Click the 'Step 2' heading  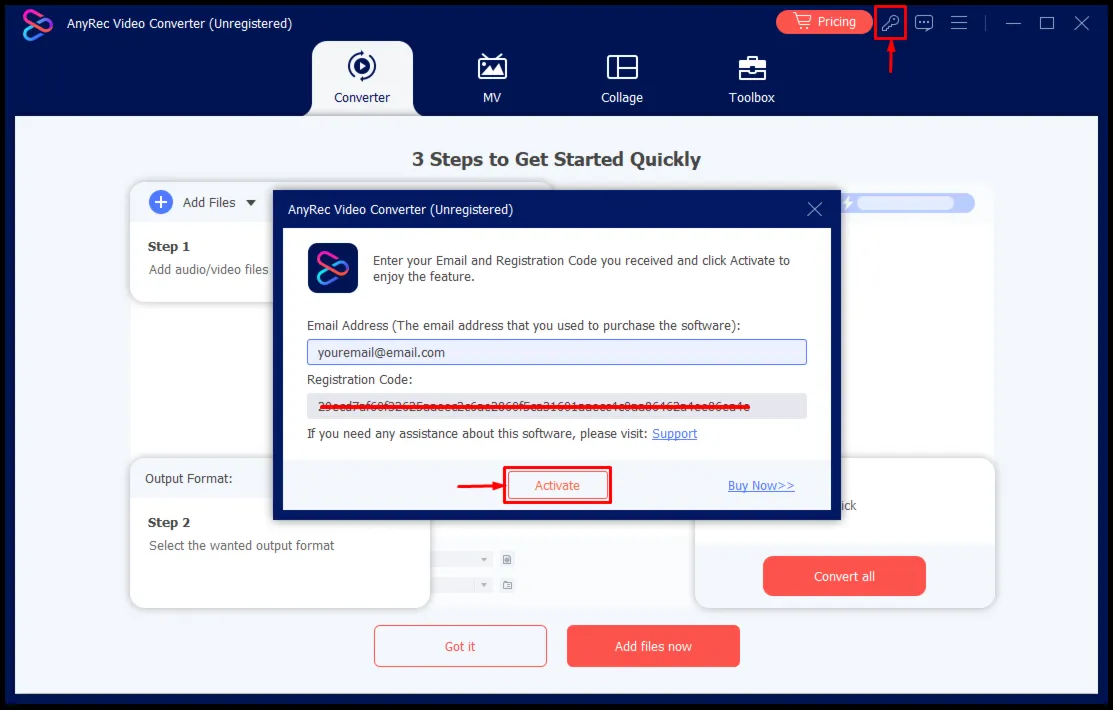click(x=169, y=523)
